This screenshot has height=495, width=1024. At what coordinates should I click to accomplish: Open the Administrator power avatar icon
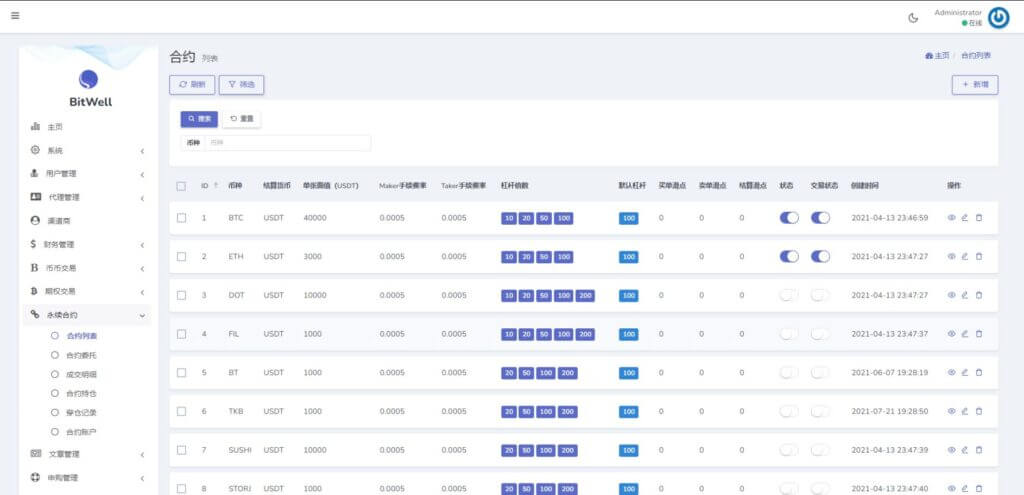[998, 18]
